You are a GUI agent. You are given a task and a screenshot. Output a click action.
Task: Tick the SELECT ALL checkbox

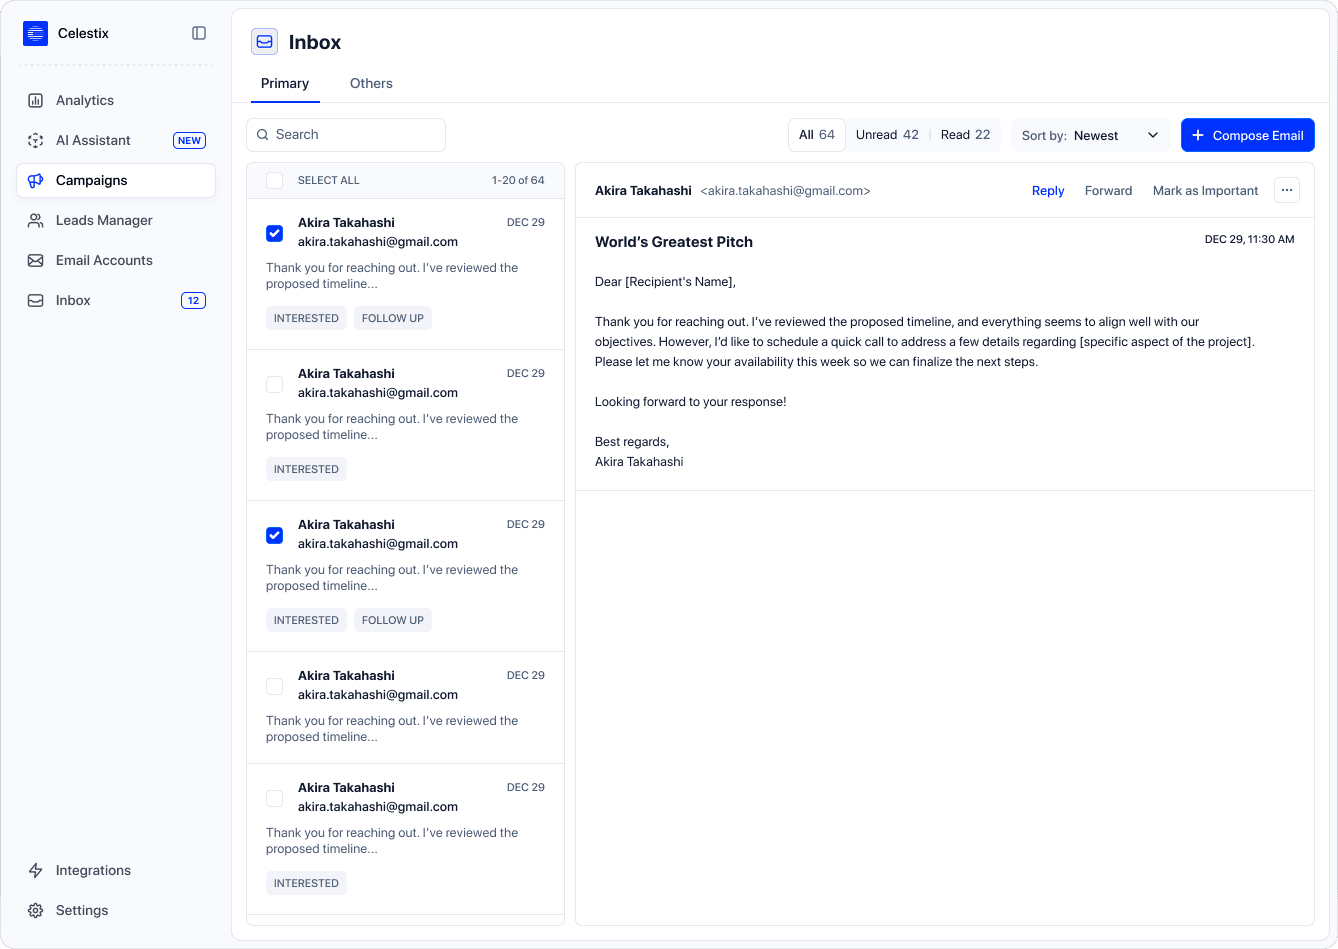[x=274, y=180]
